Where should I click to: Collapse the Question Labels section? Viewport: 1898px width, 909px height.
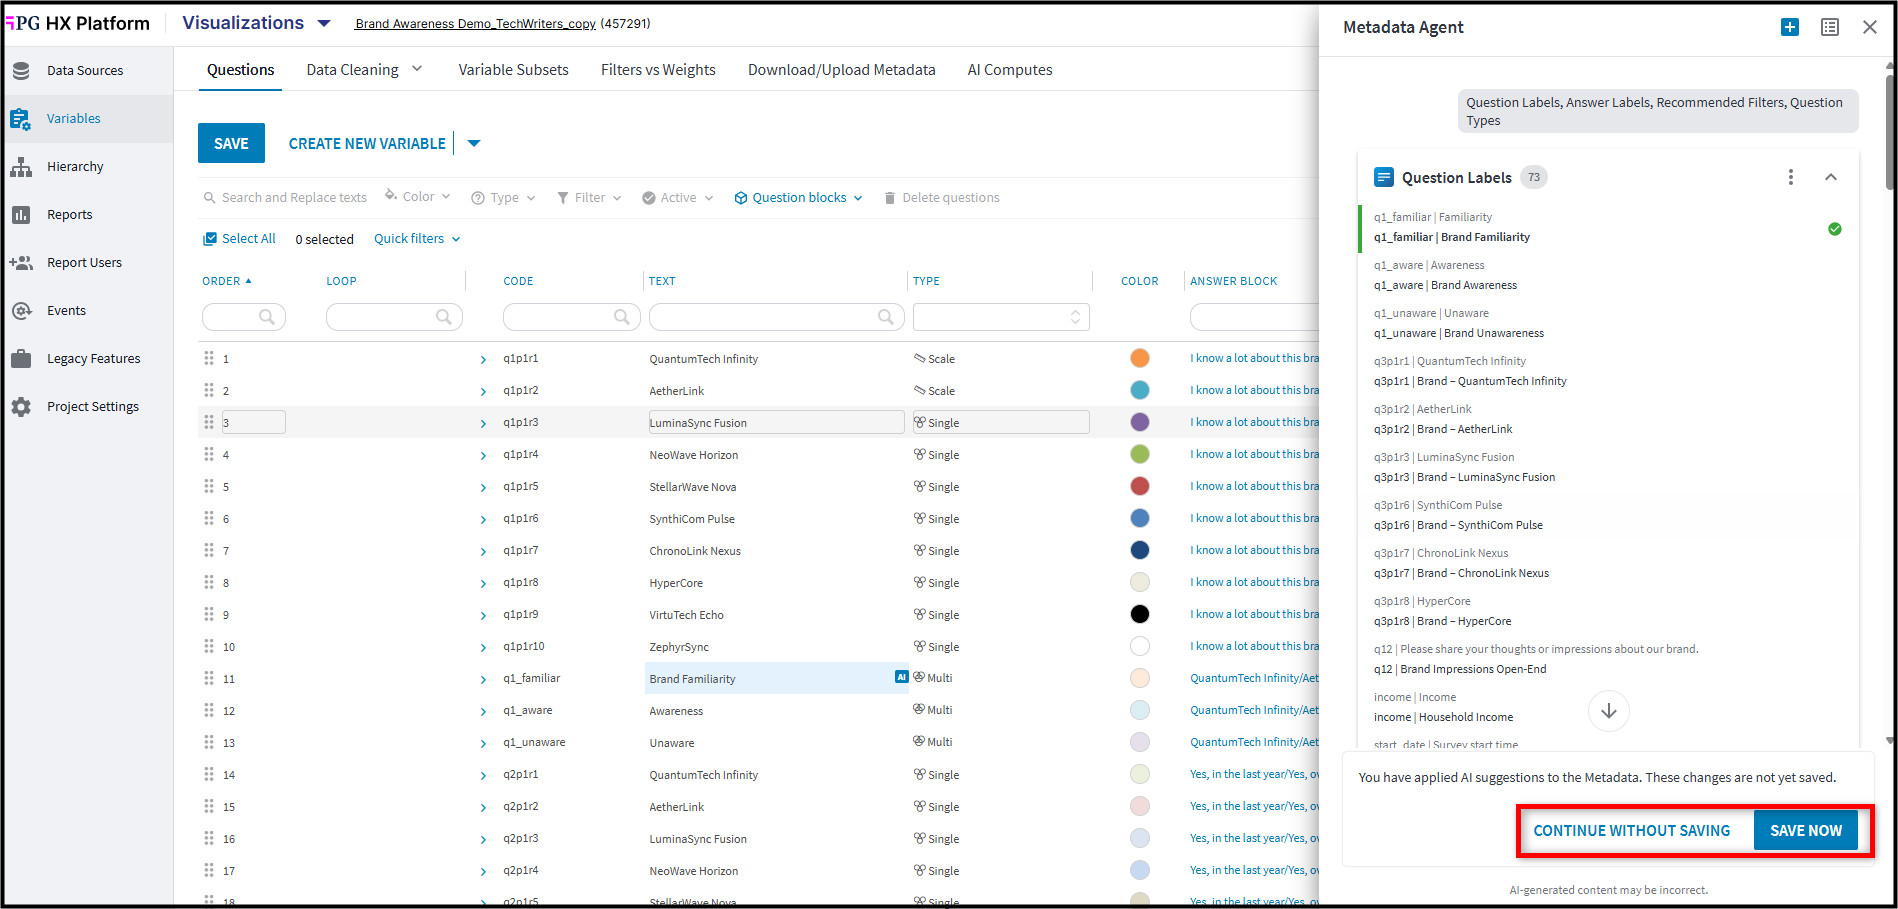tap(1831, 177)
